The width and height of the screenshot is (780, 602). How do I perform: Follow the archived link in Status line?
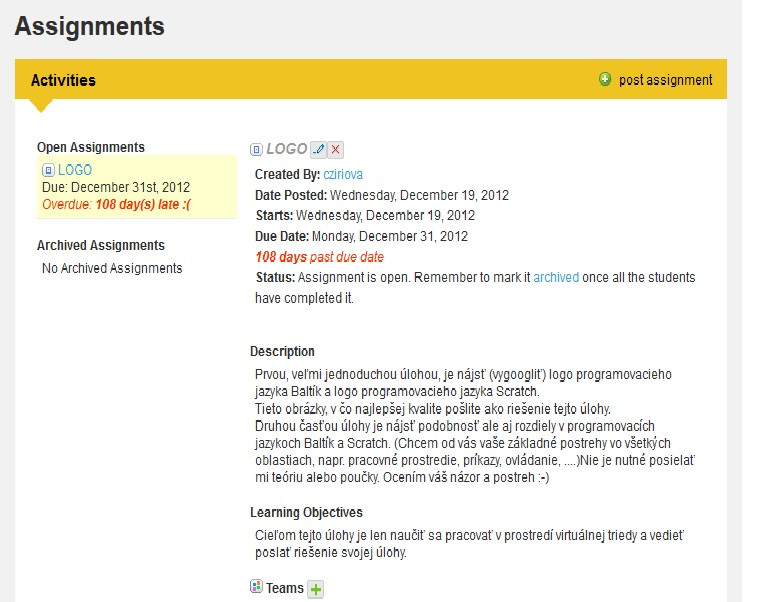coord(556,277)
